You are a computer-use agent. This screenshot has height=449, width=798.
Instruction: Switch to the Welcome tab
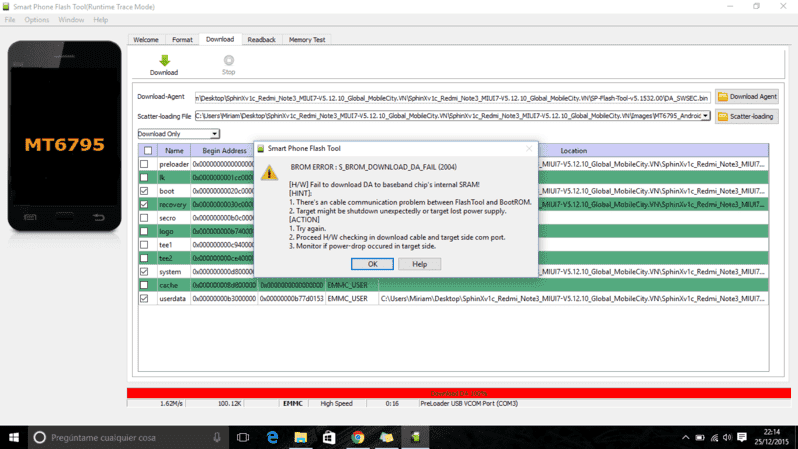[x=146, y=40]
